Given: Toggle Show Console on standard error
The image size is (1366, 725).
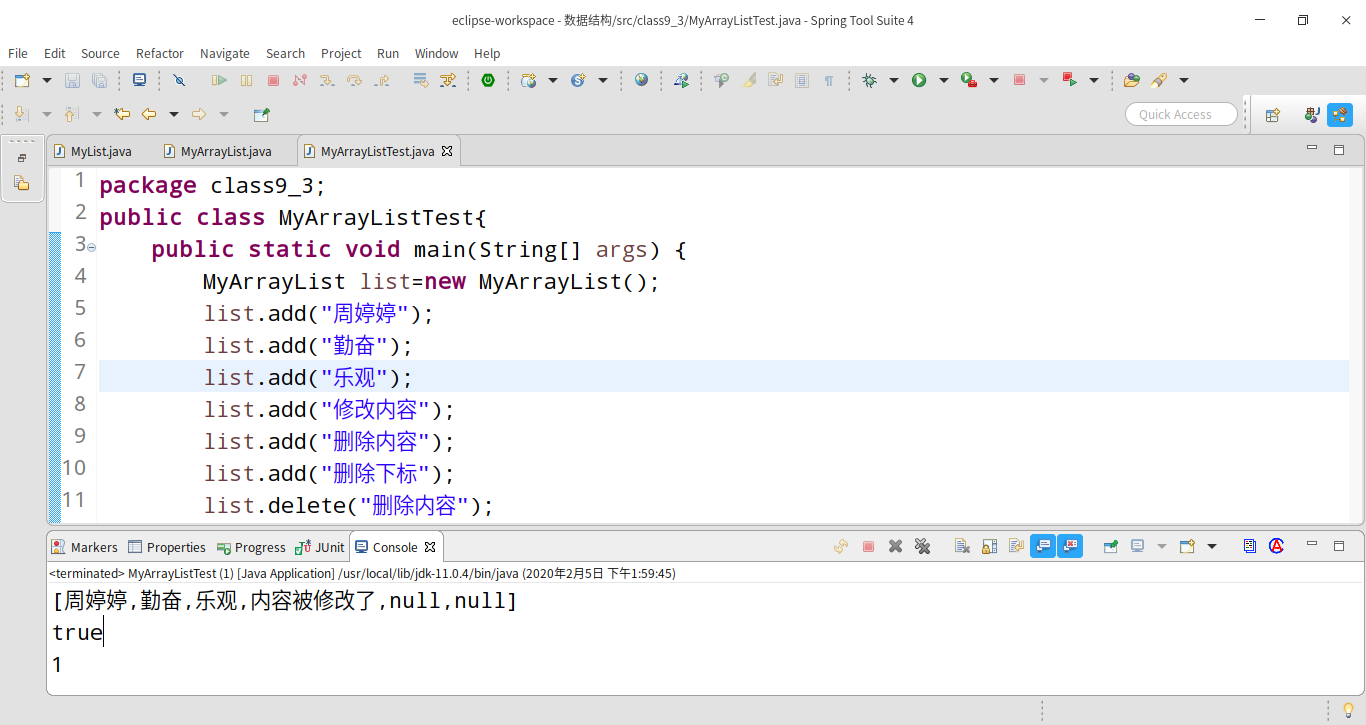Looking at the screenshot, I should (1070, 546).
